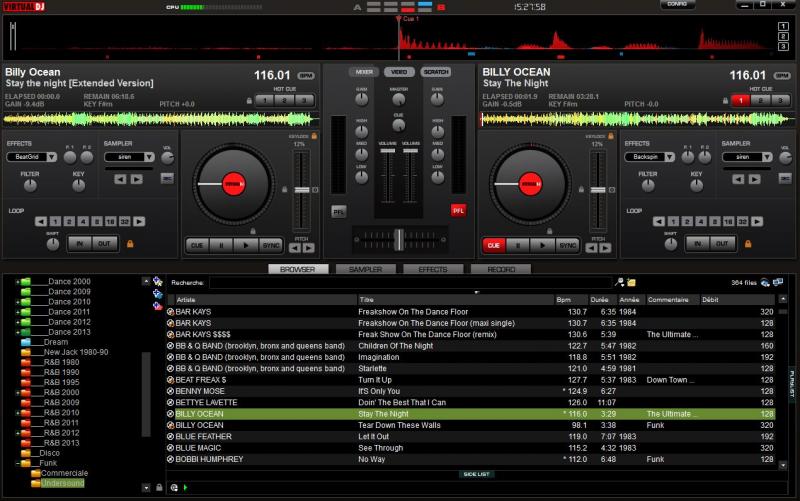Hit SYNC on the left deck
The image size is (800, 501).
click(270, 244)
